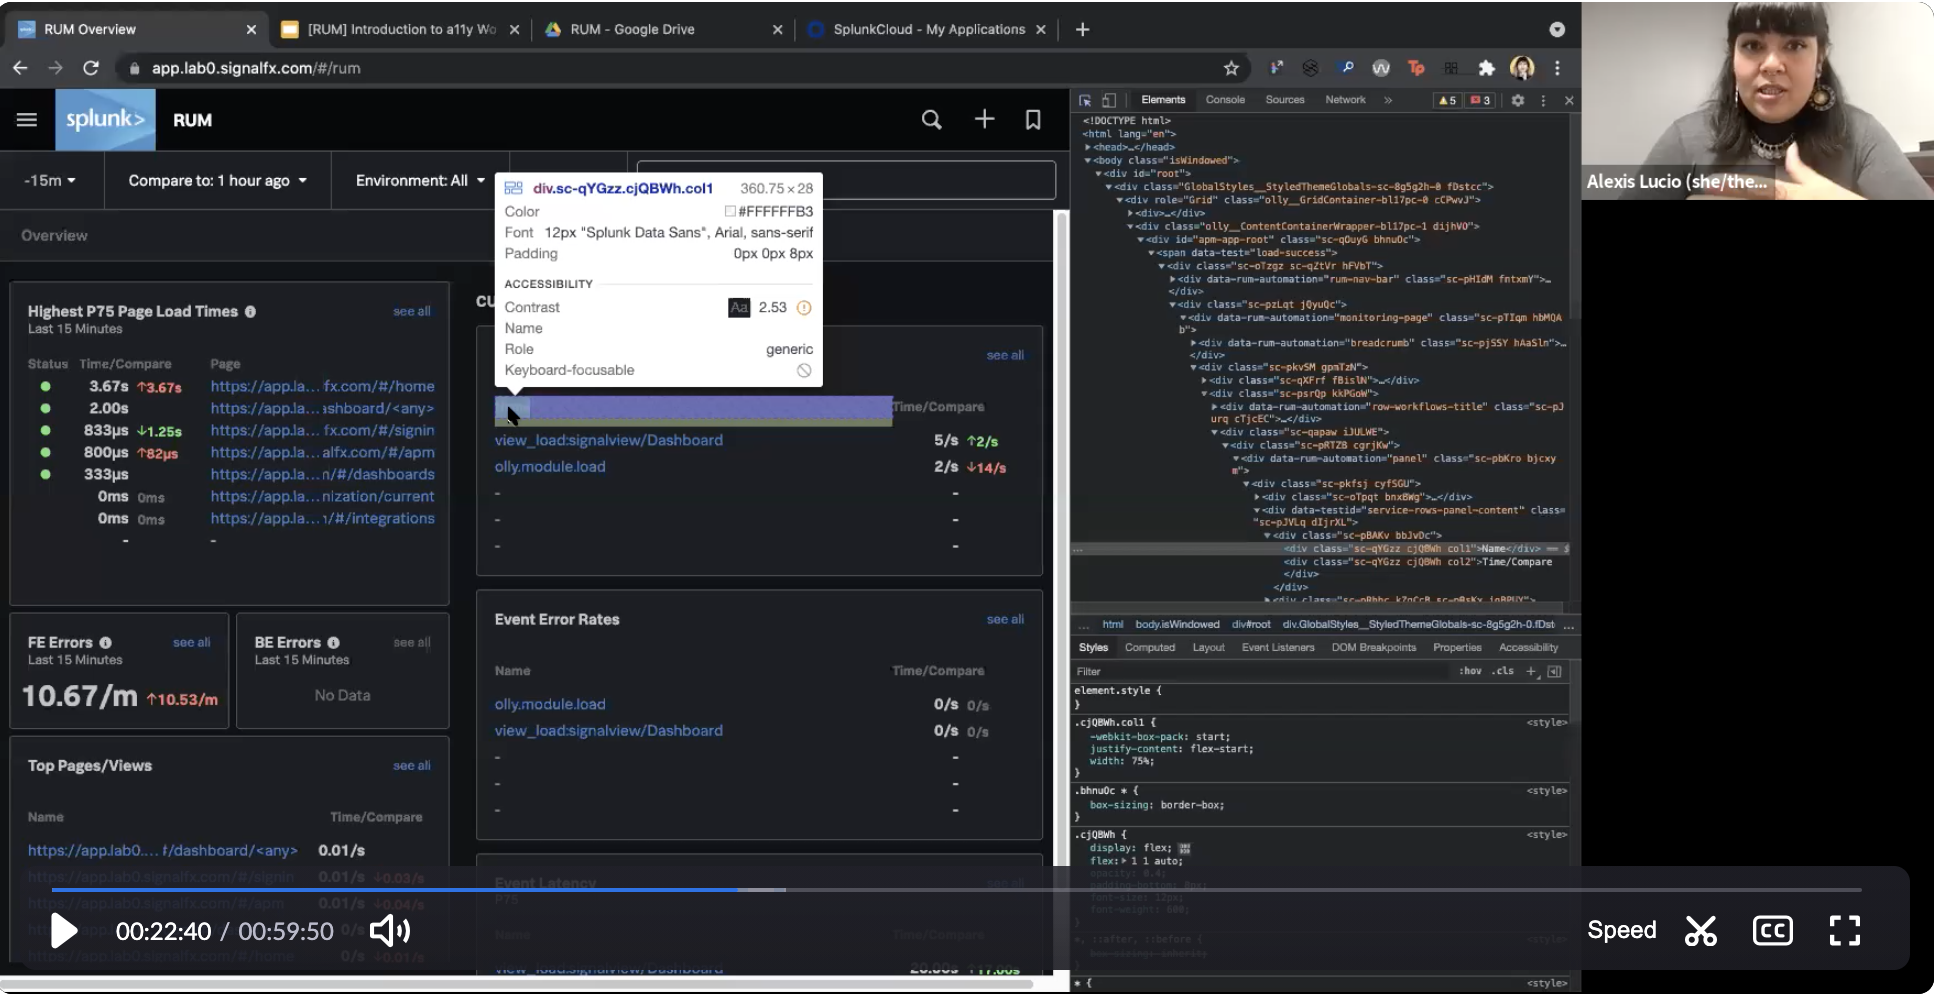The image size is (1934, 994).
Task: Collapse the div id=root node
Action: click(1099, 173)
